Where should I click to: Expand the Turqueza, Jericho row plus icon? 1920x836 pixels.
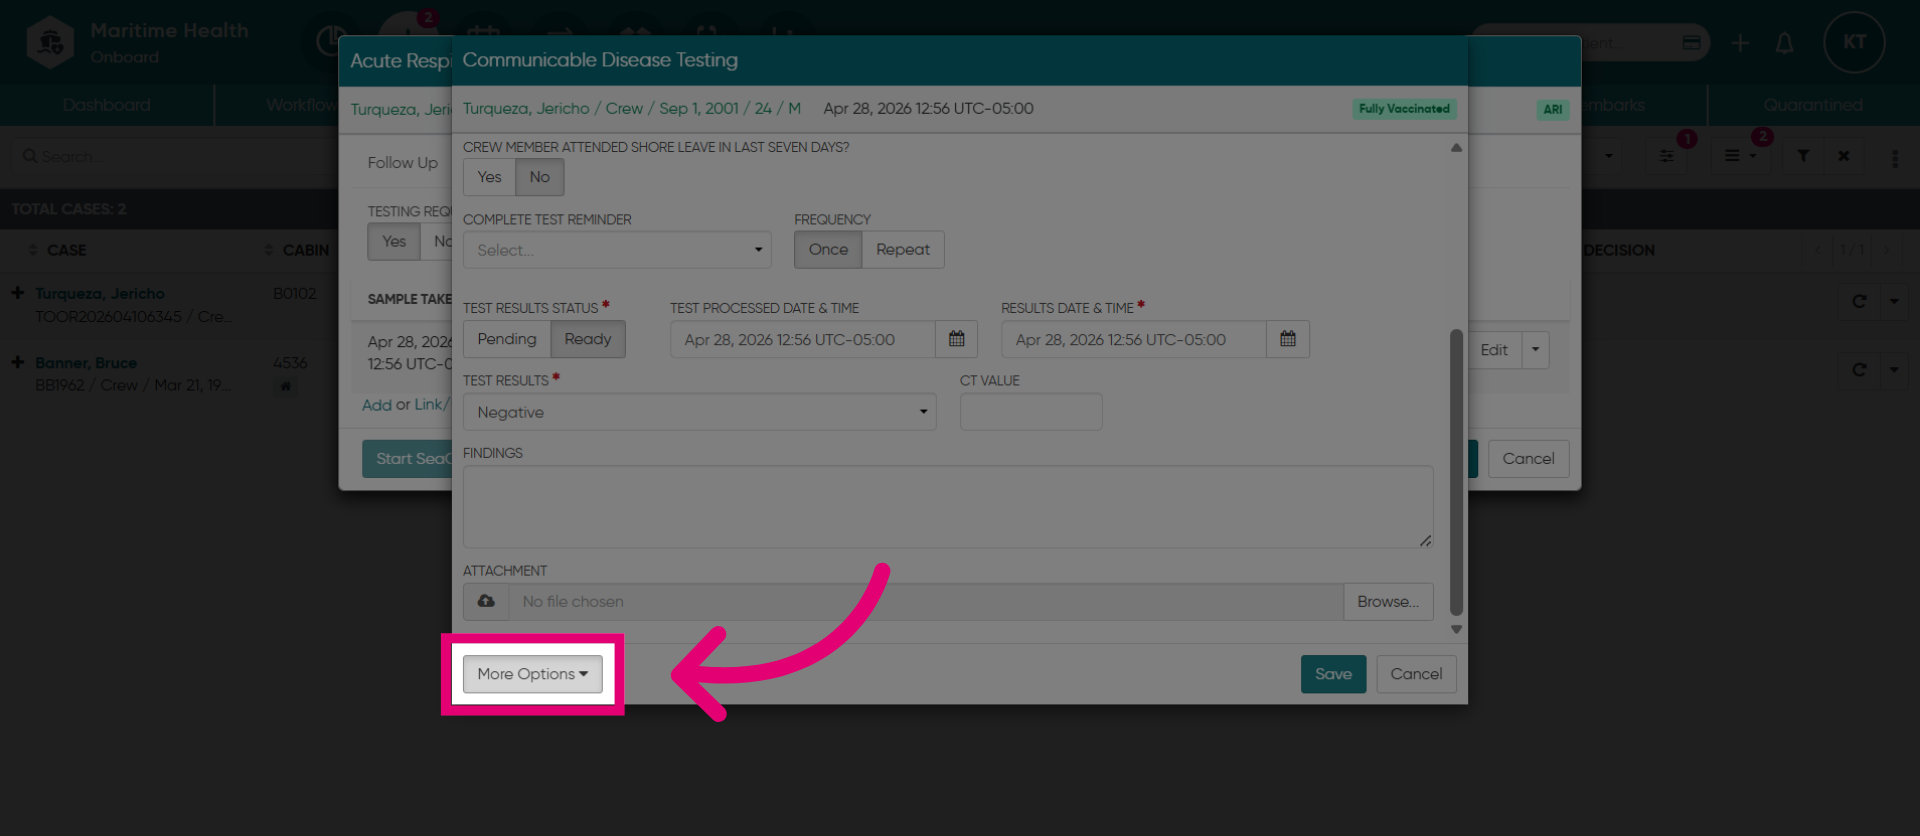pyautogui.click(x=17, y=293)
